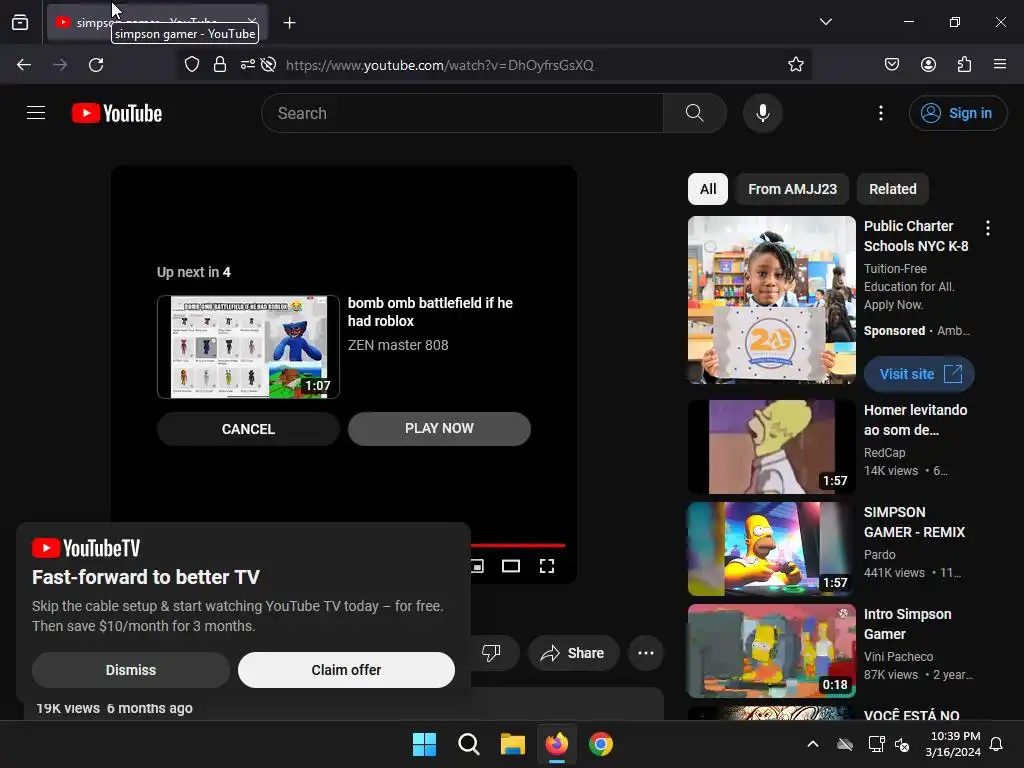1024x768 pixels.
Task: Focus the YouTube search field
Action: click(x=462, y=113)
